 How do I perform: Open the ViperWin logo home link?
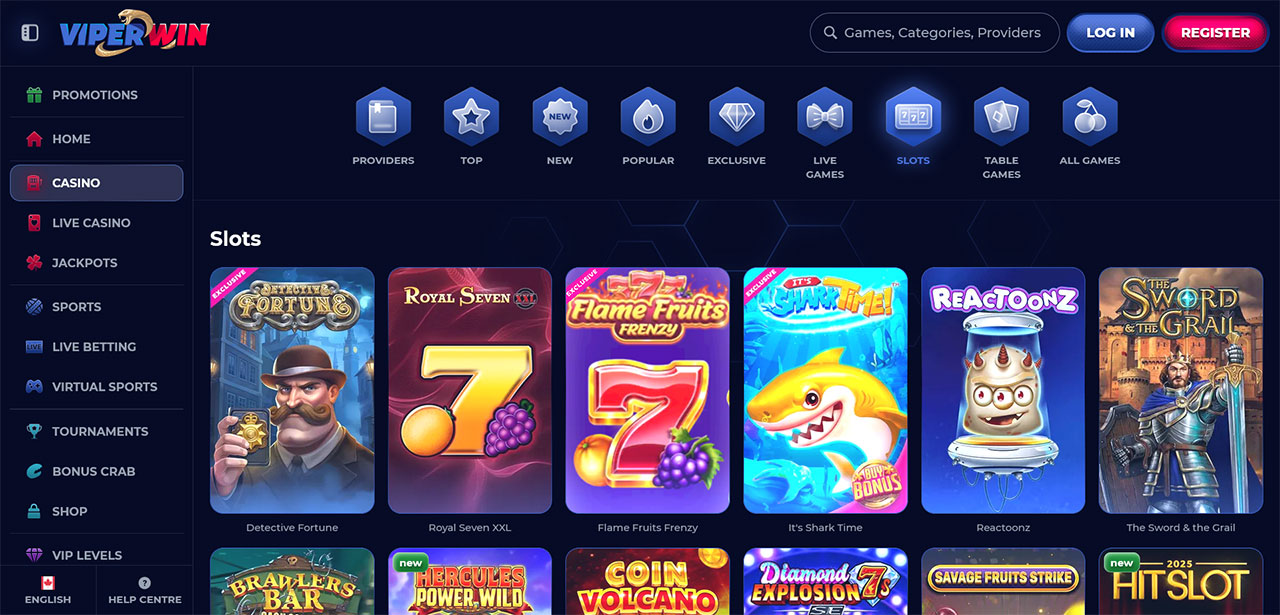point(134,32)
